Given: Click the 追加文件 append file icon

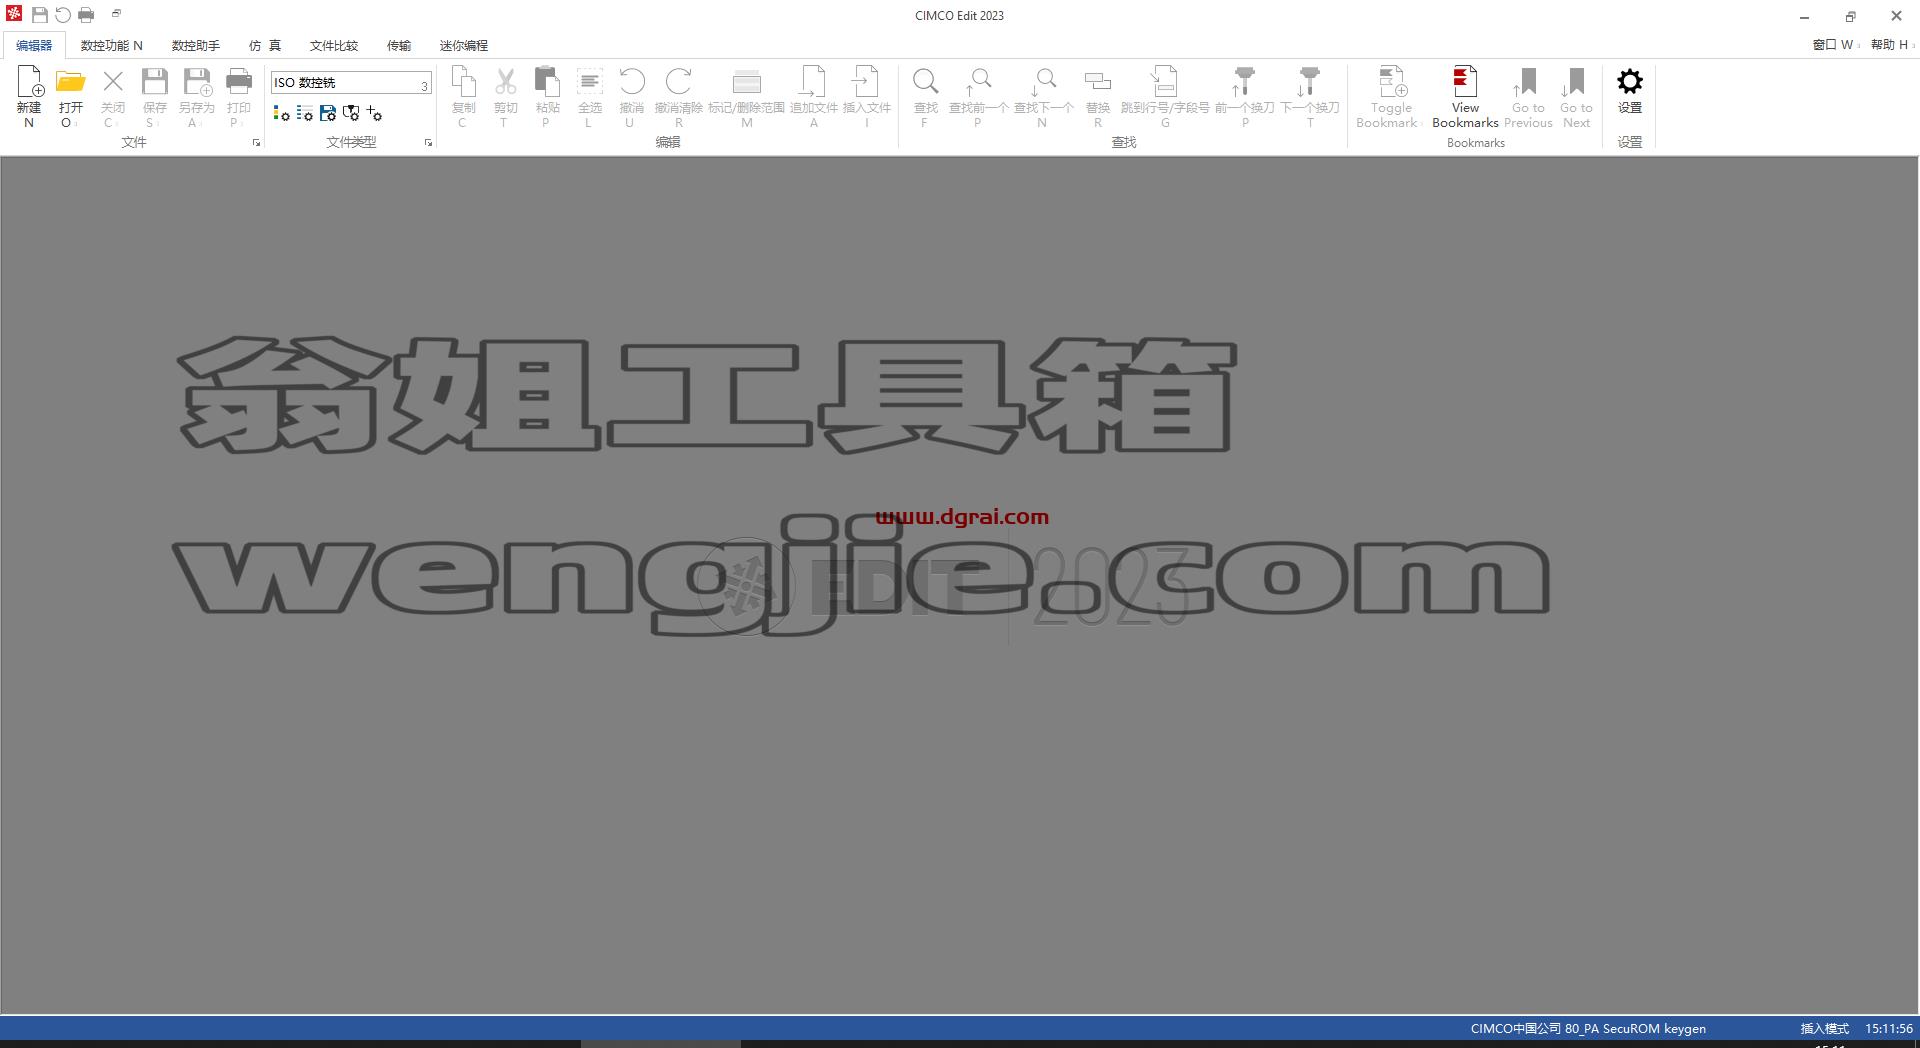Looking at the screenshot, I should tap(813, 82).
